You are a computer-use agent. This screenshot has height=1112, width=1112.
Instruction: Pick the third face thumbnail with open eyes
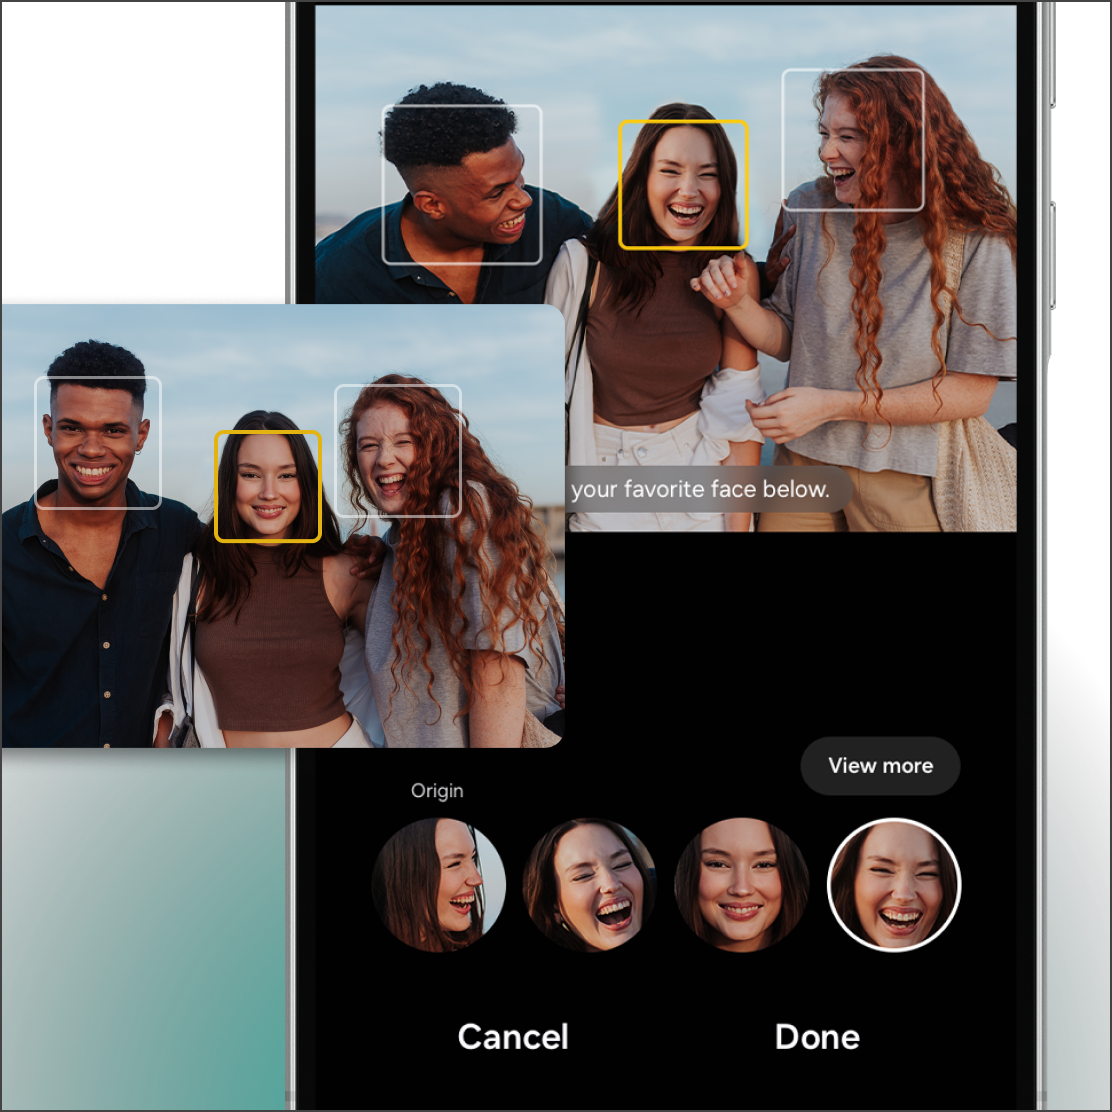tap(742, 885)
